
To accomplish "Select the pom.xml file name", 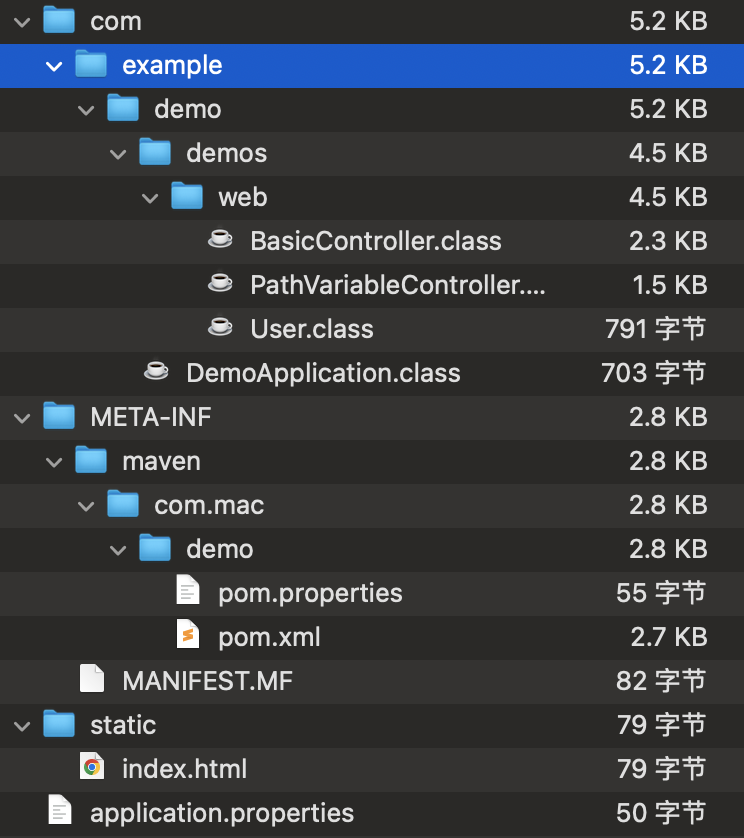I will click(269, 636).
